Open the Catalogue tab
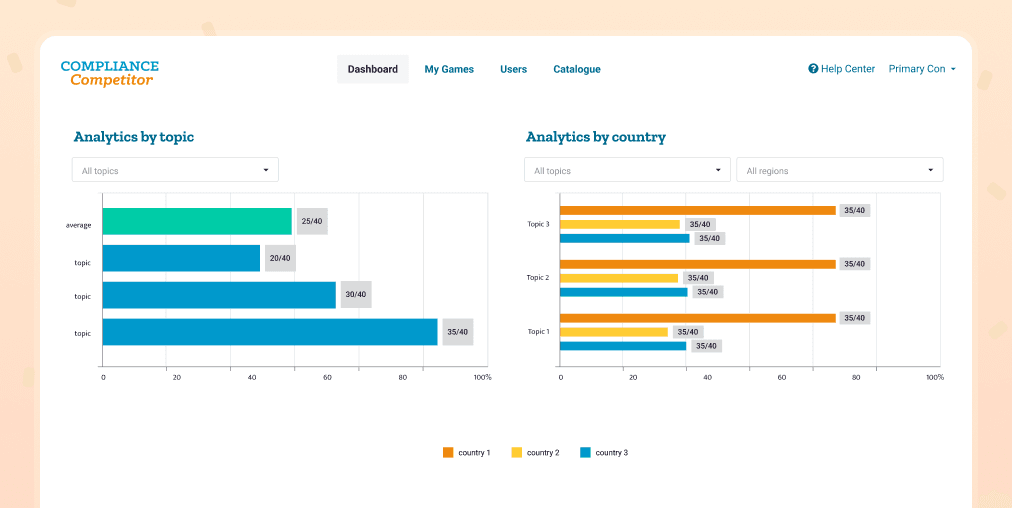 pos(577,69)
